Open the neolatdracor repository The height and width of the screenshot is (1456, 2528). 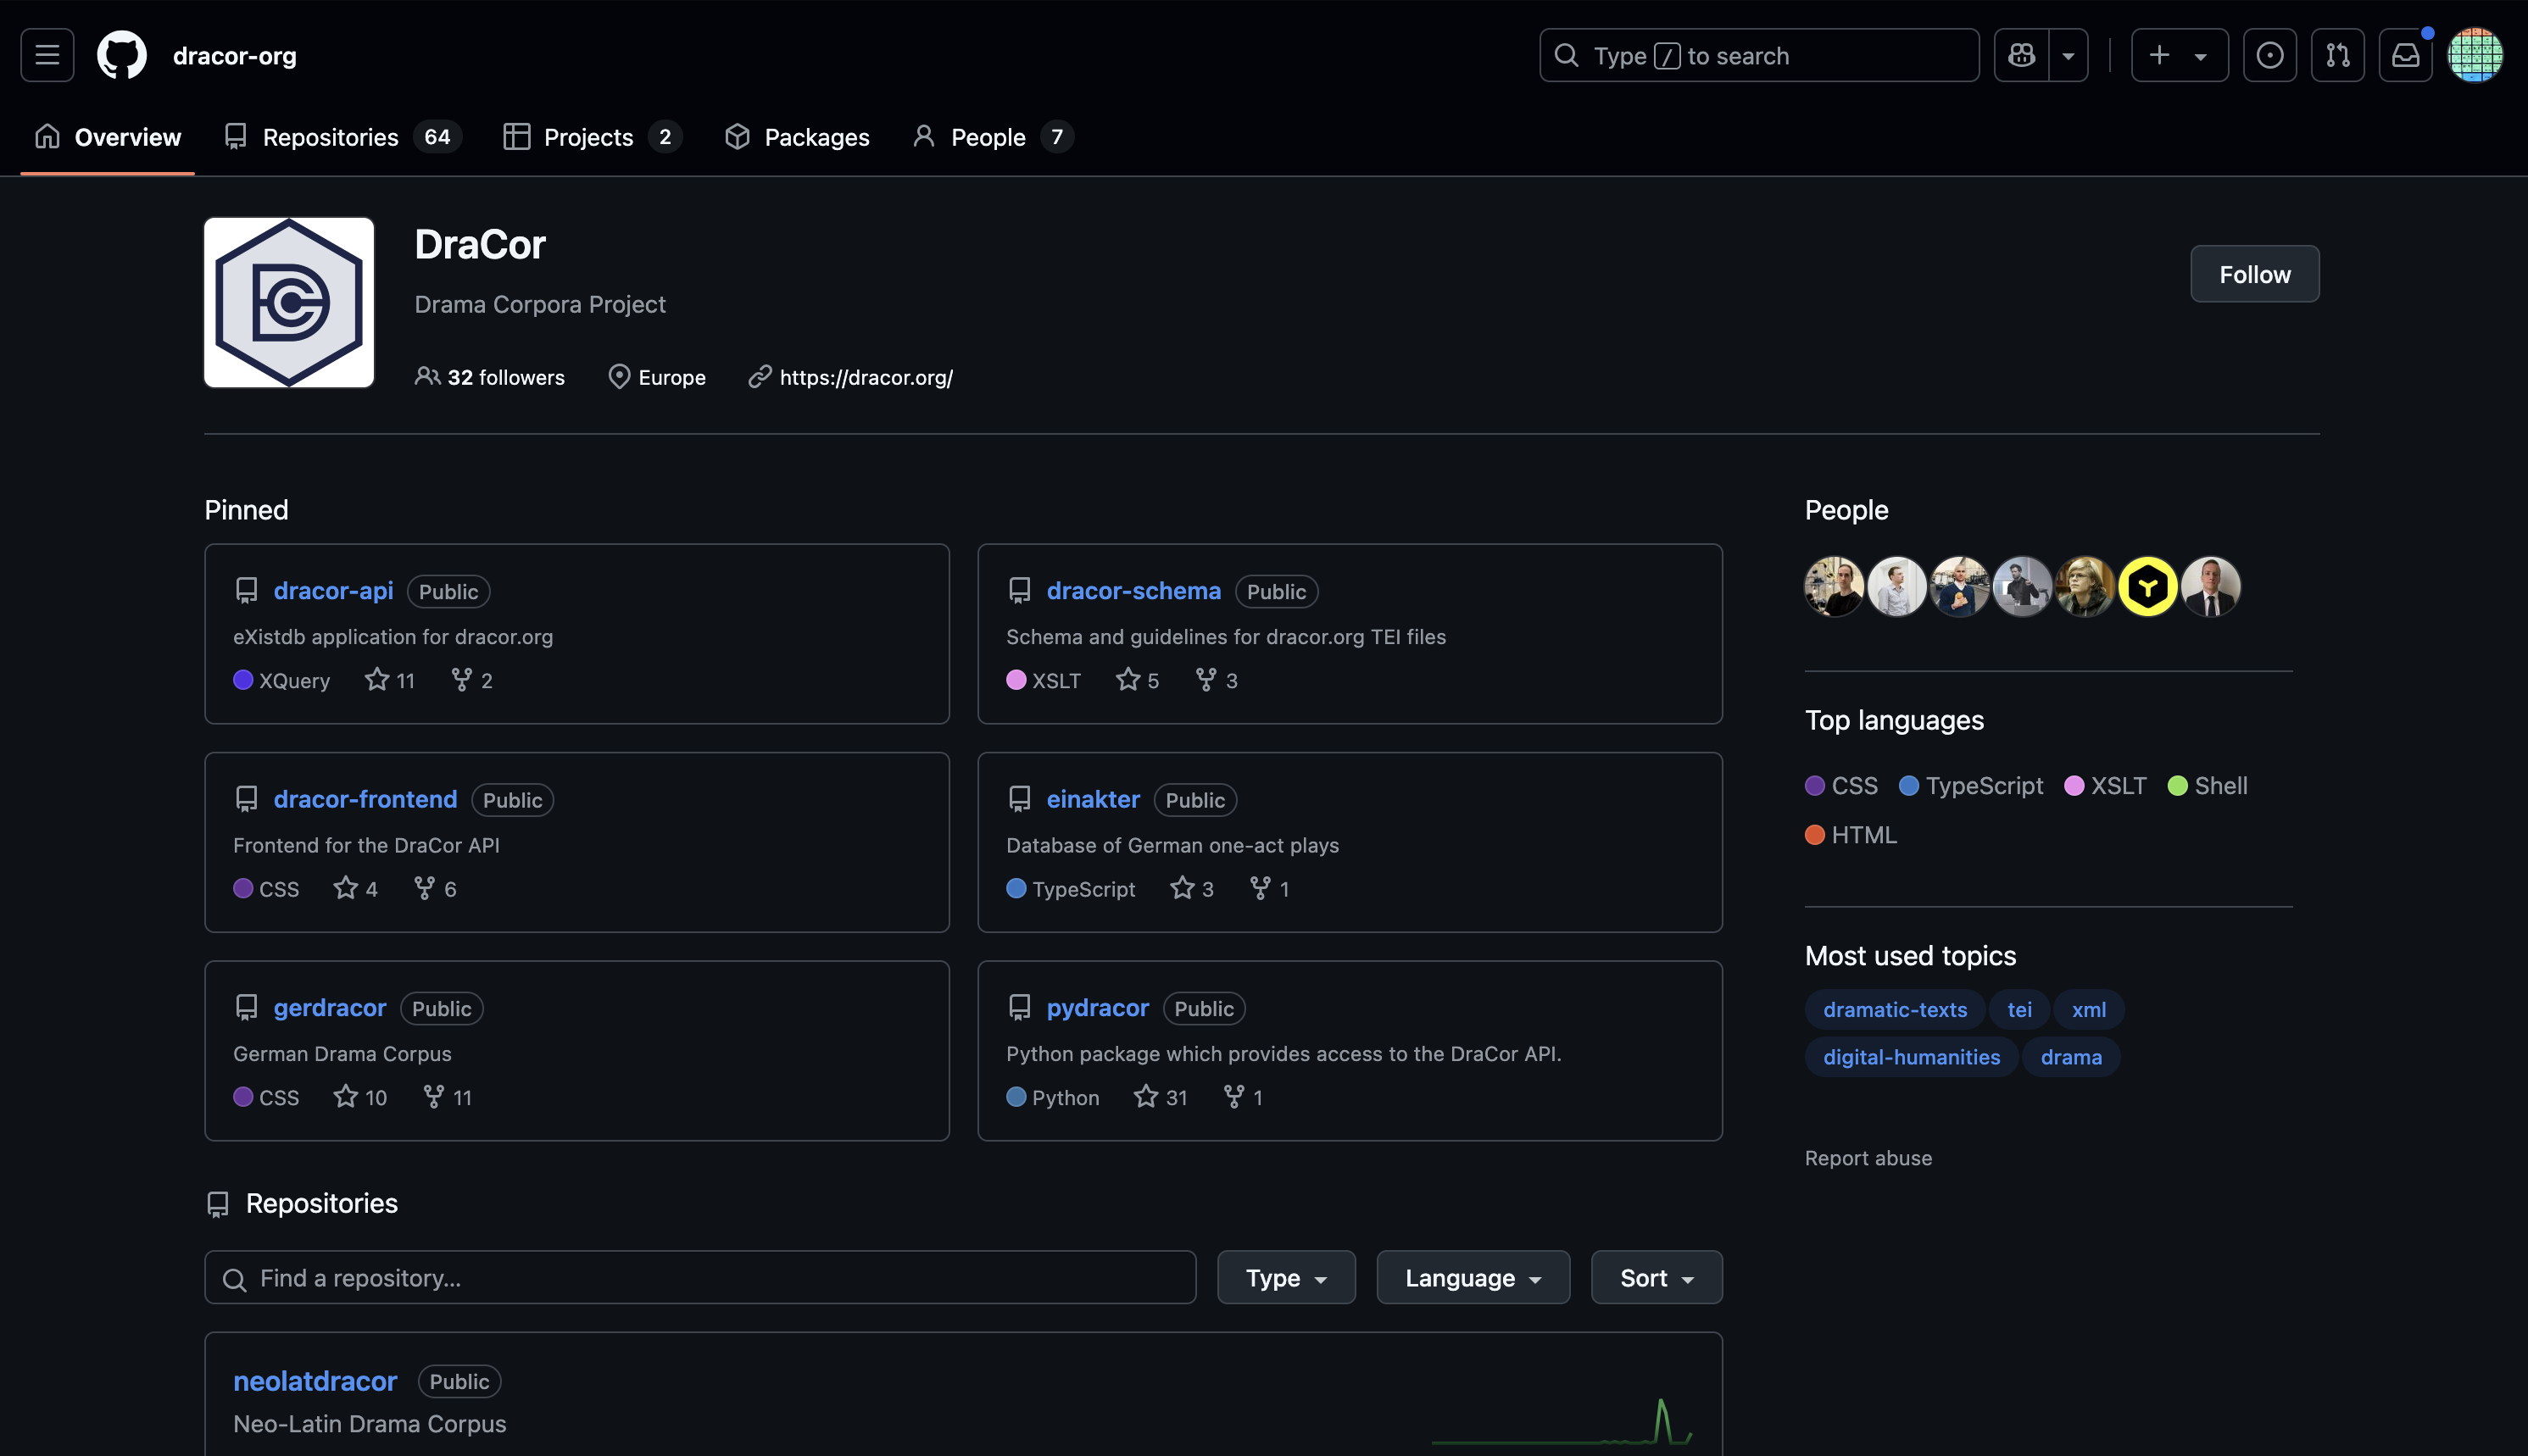pos(315,1381)
